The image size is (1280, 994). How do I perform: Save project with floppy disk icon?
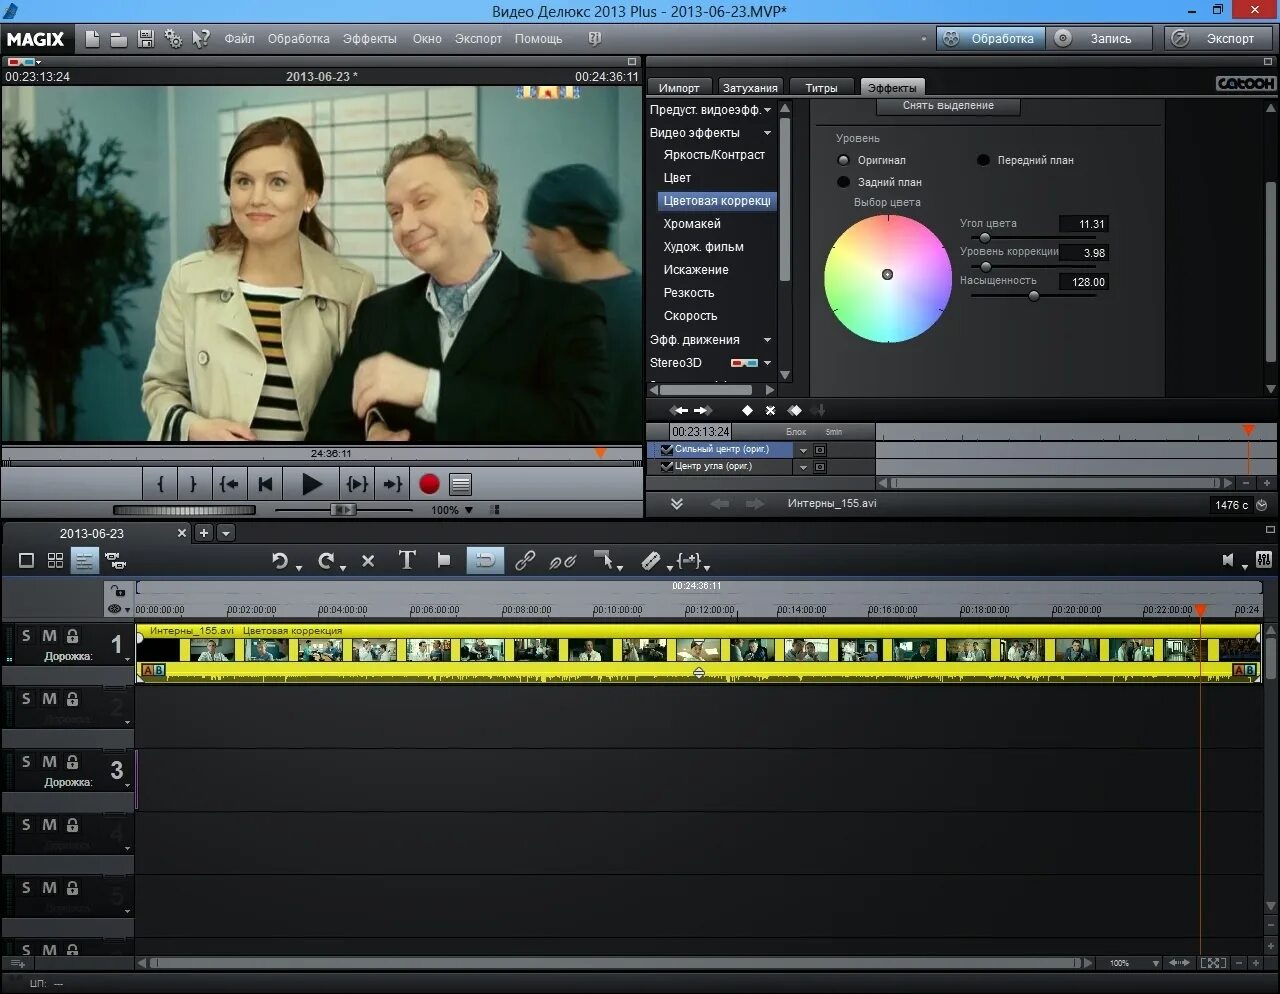(x=146, y=39)
